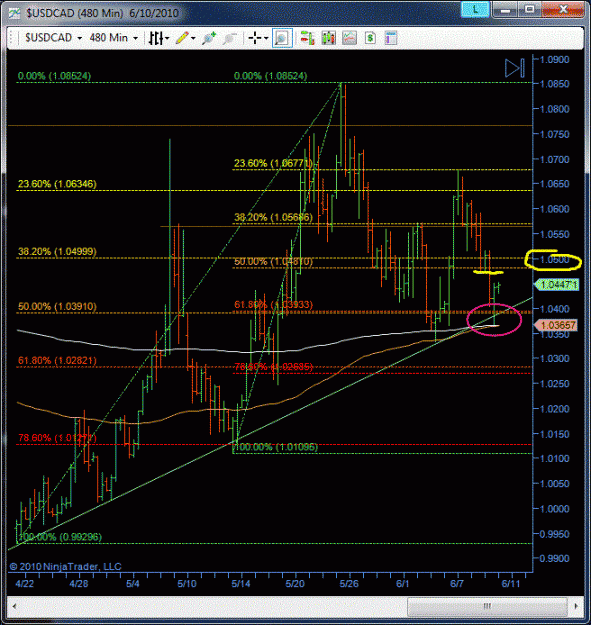
Task: Click the 100.00% (0.99296) Fibonacci label
Action: [x=60, y=537]
